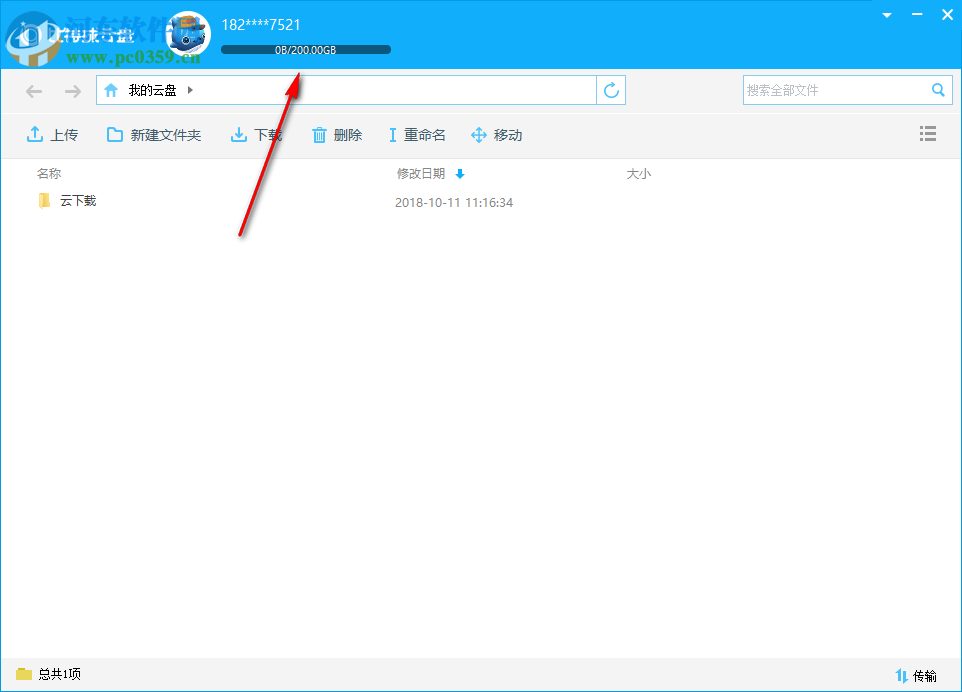This screenshot has height=692, width=962.
Task: Open the user avatar profile
Action: (x=188, y=34)
